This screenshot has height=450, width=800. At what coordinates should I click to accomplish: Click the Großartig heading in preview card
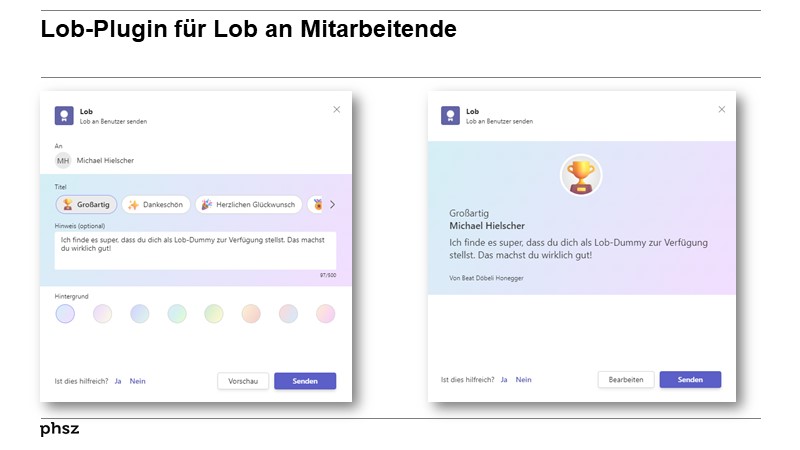click(x=469, y=213)
